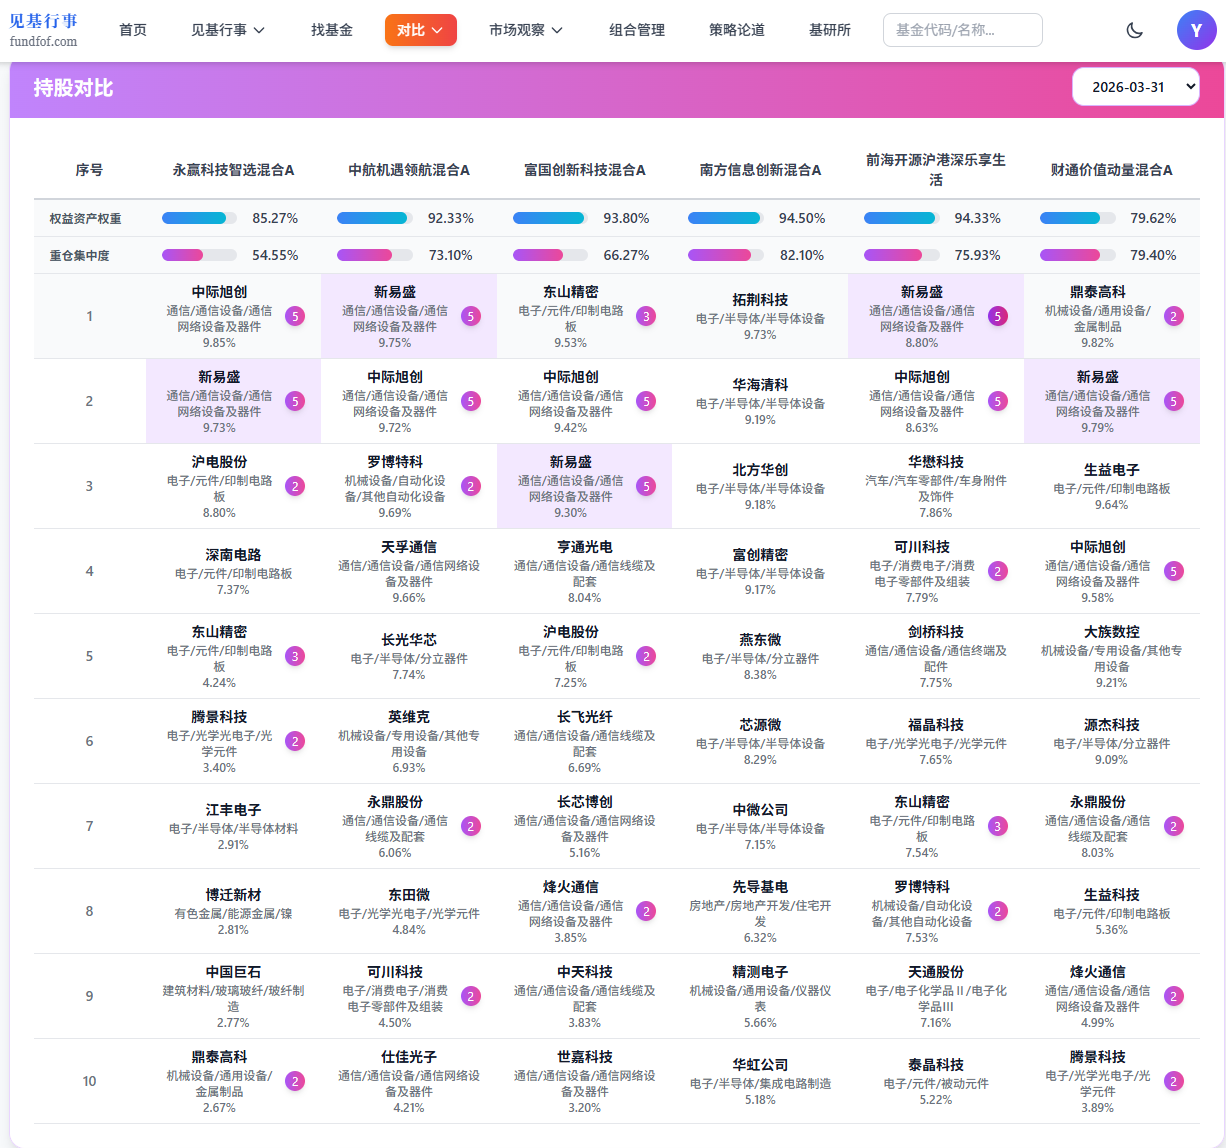This screenshot has width=1226, height=1148.
Task: Expand the 市场观察 dropdown menu
Action: pyautogui.click(x=526, y=30)
